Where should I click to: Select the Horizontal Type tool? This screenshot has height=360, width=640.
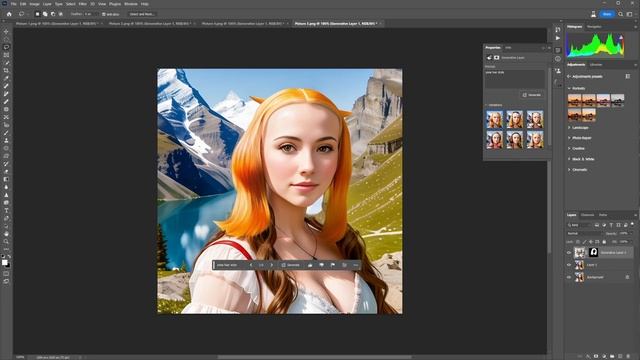click(6, 211)
